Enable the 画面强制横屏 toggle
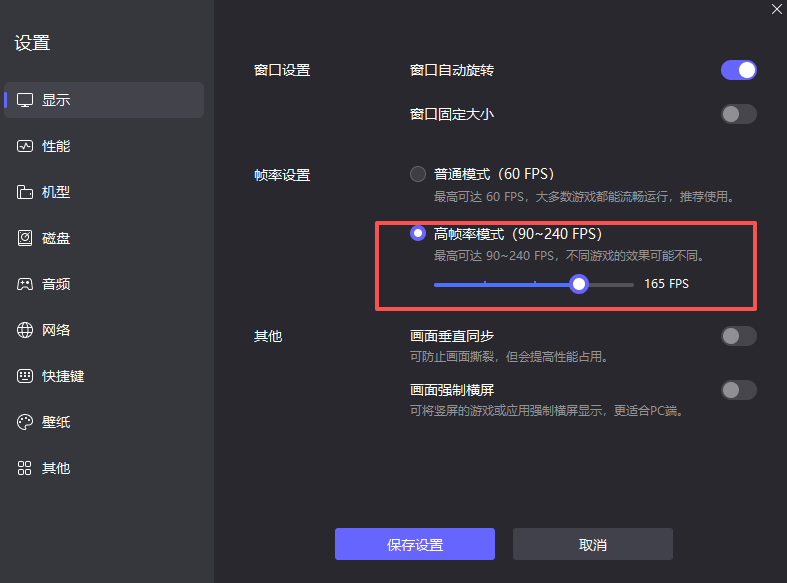This screenshot has width=787, height=583. pos(738,390)
